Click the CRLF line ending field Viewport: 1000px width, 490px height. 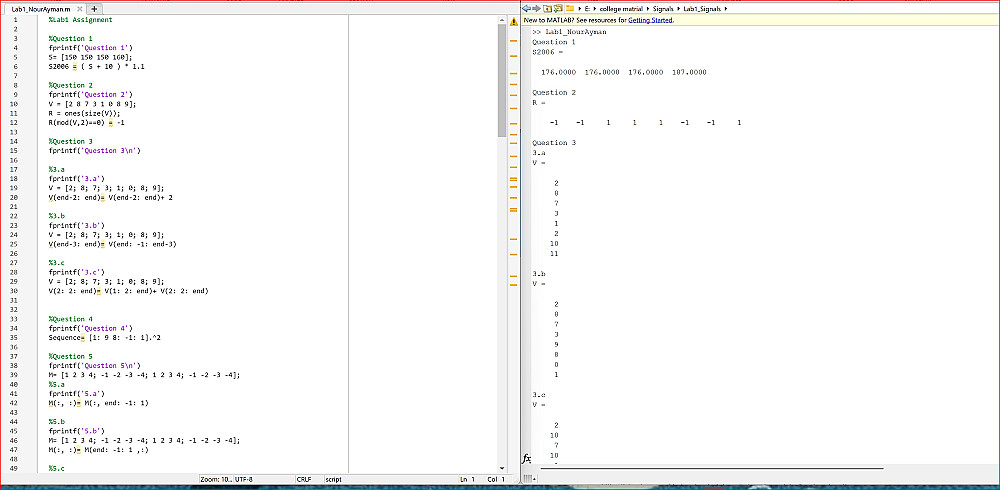tap(304, 479)
